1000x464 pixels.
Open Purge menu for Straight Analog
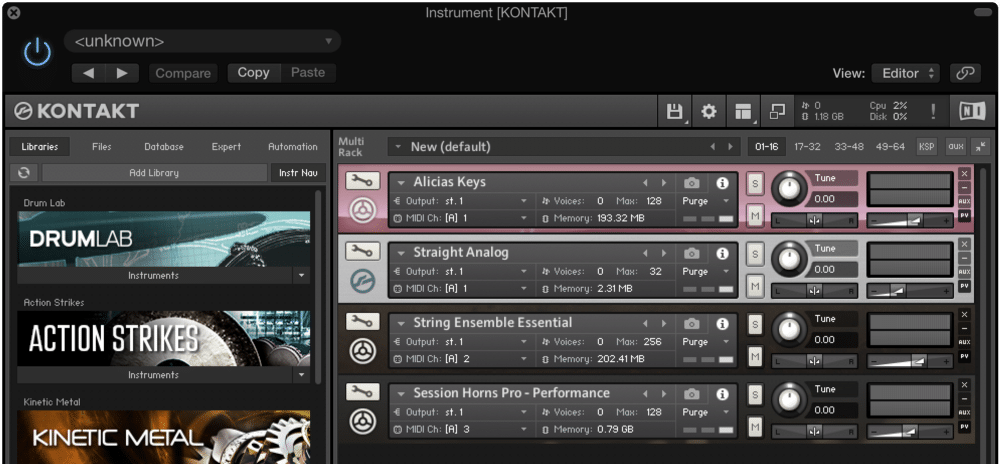tap(706, 272)
